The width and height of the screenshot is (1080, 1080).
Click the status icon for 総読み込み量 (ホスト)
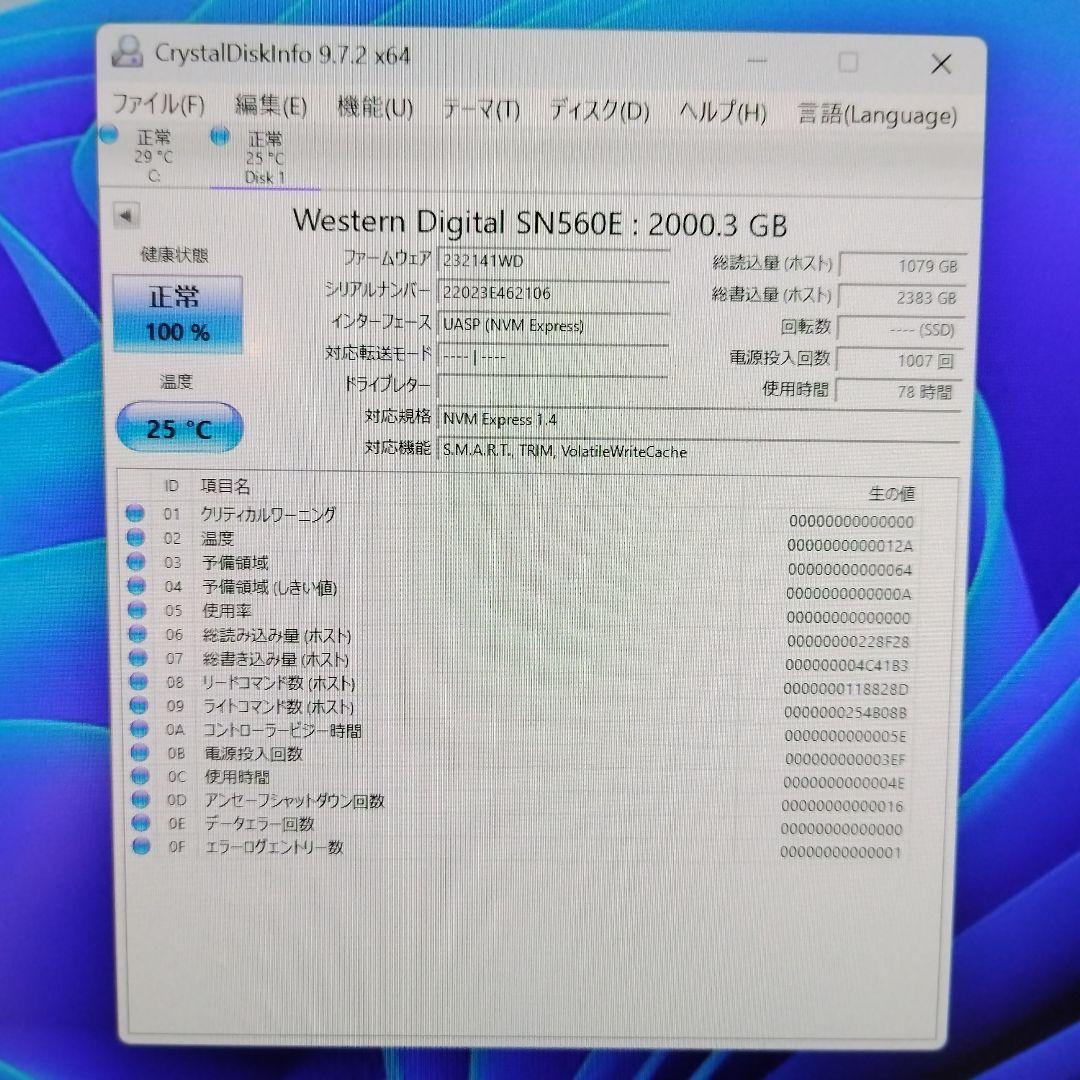[136, 634]
